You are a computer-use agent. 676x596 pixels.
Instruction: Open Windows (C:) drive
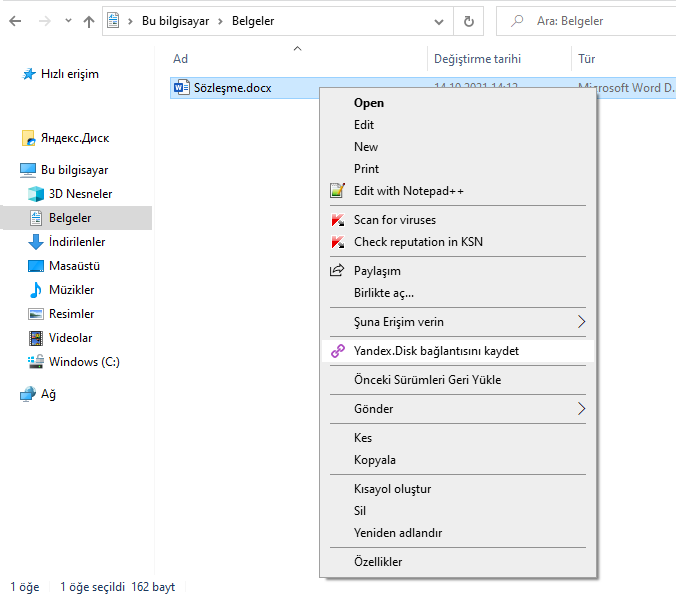pyautogui.click(x=84, y=361)
